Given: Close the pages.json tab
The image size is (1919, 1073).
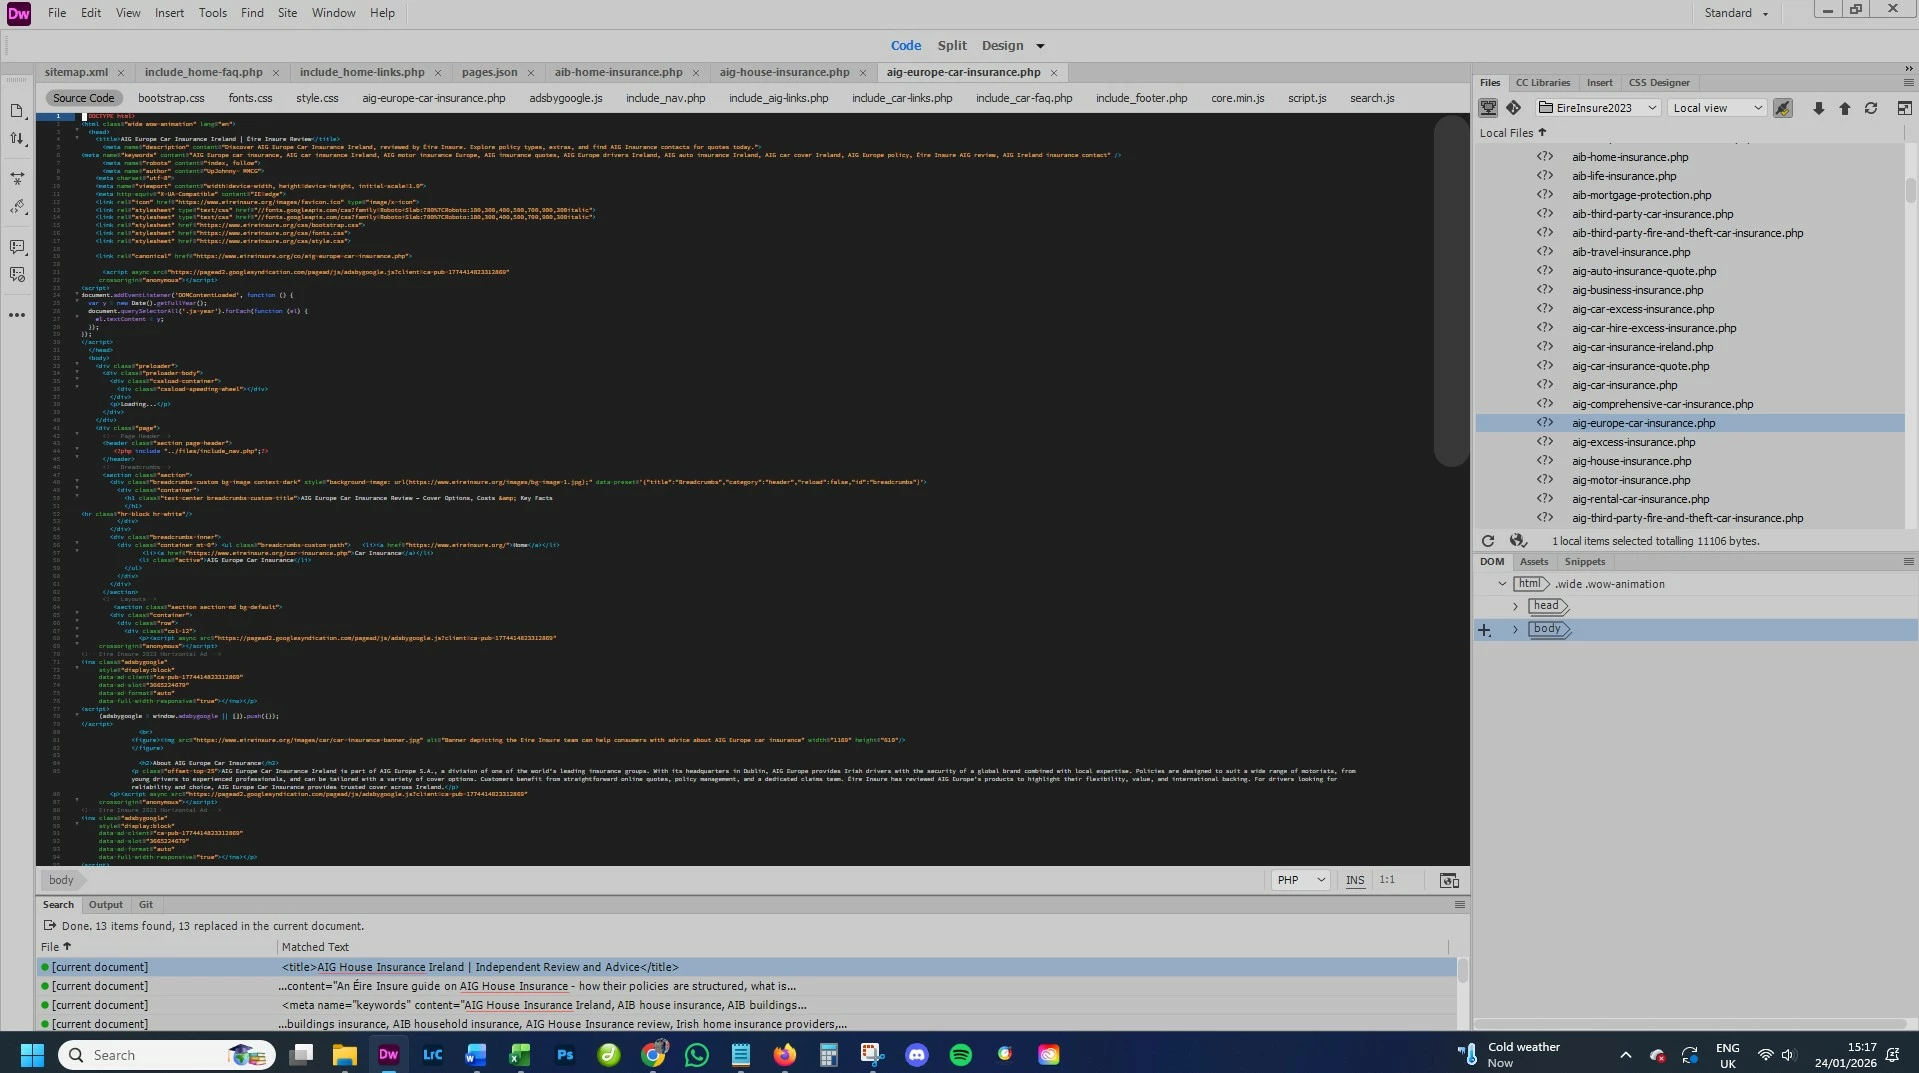Looking at the screenshot, I should coord(531,73).
